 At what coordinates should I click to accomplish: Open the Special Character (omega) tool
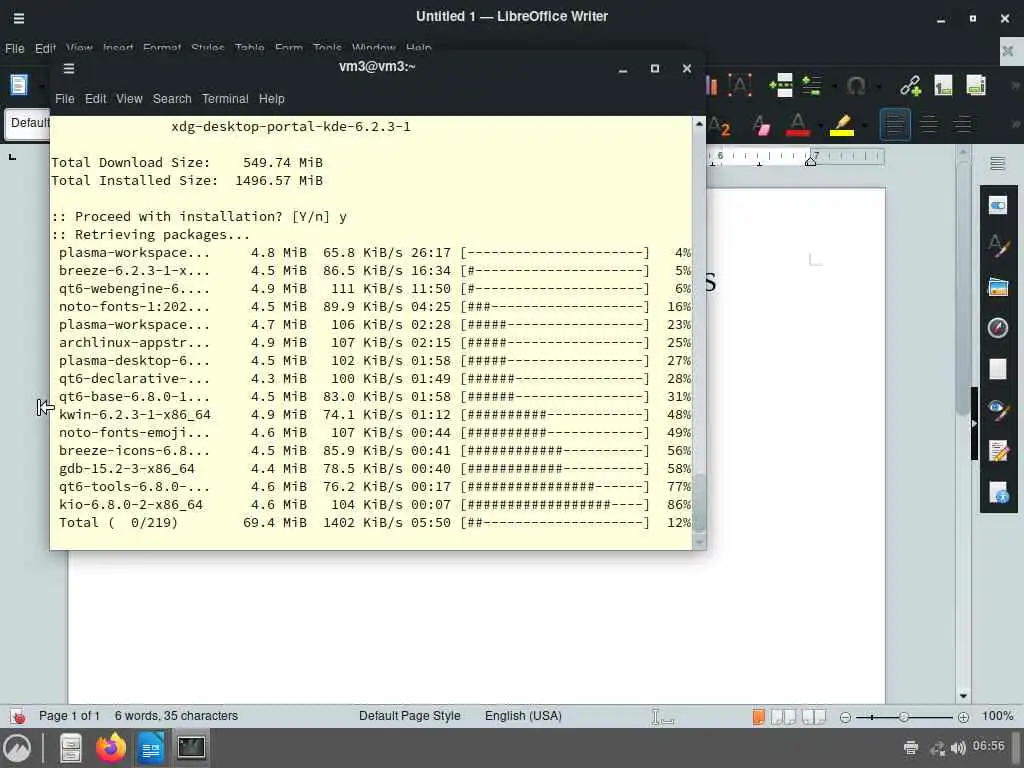pos(856,86)
